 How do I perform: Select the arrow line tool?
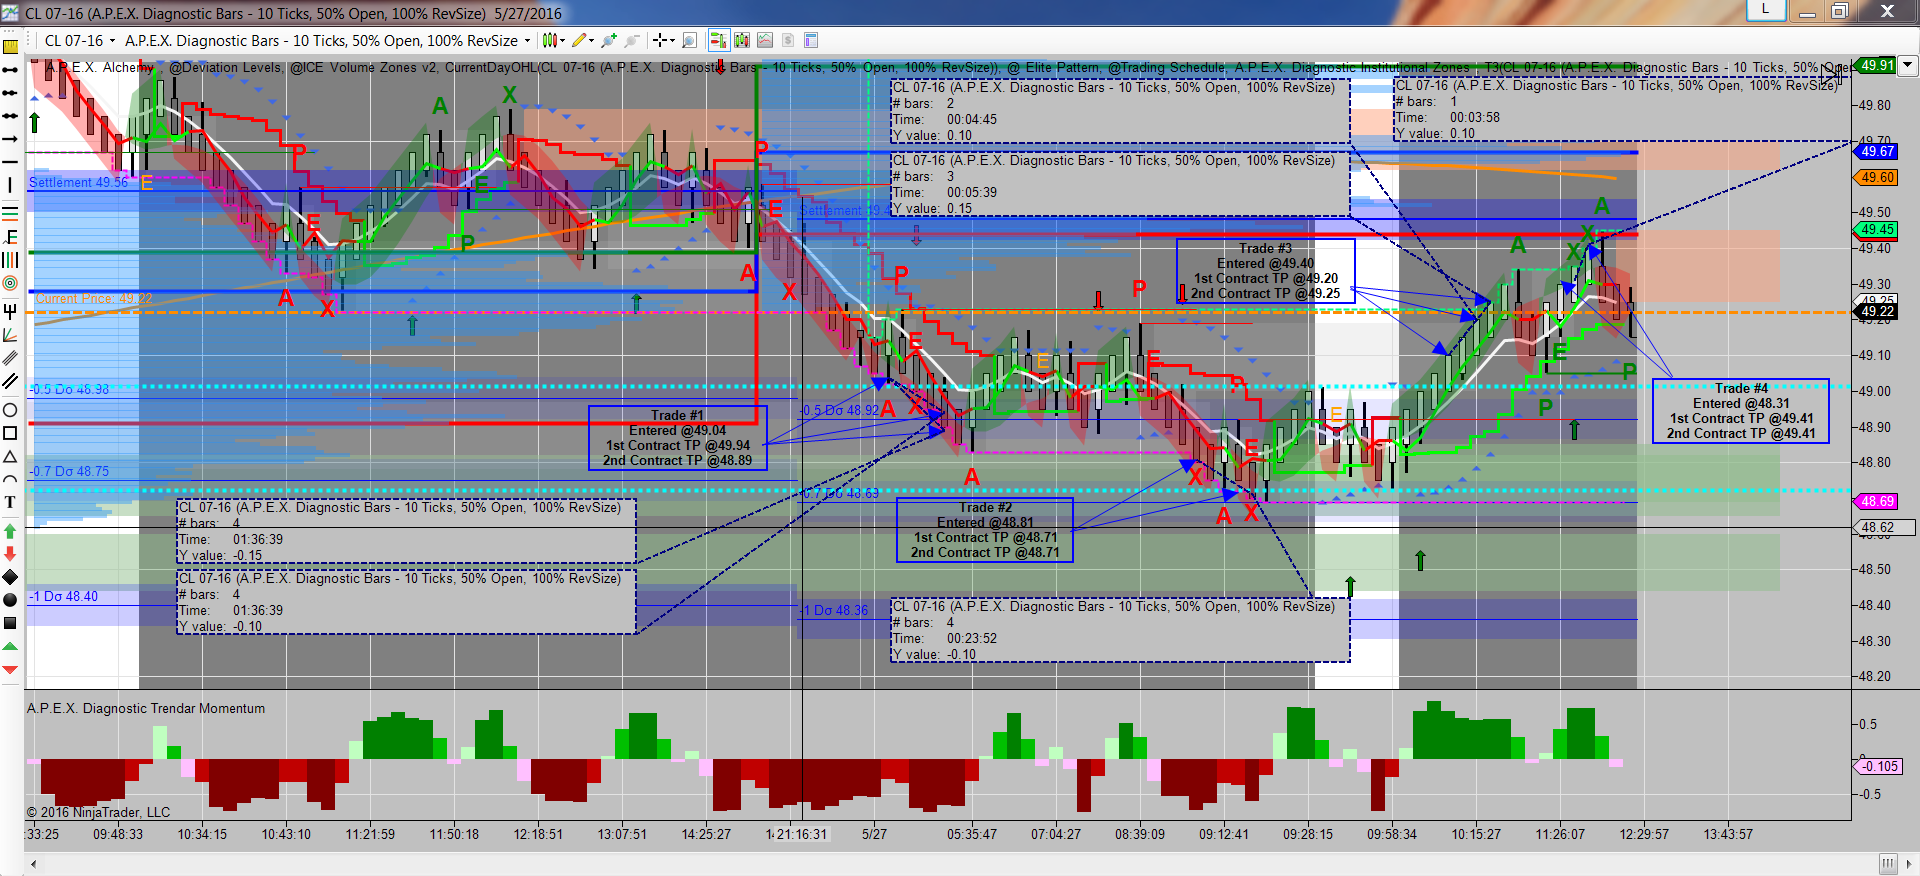(10, 139)
